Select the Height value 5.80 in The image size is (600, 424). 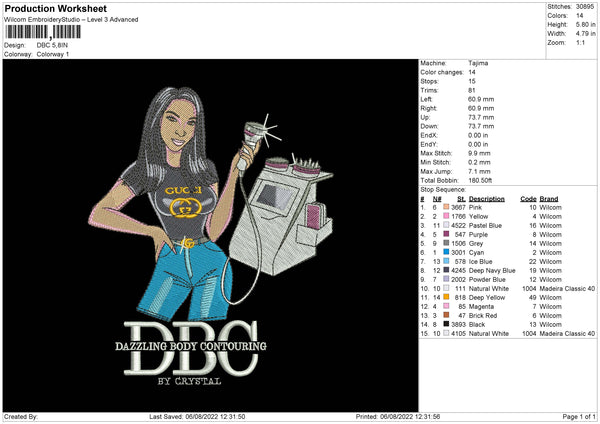coord(585,24)
